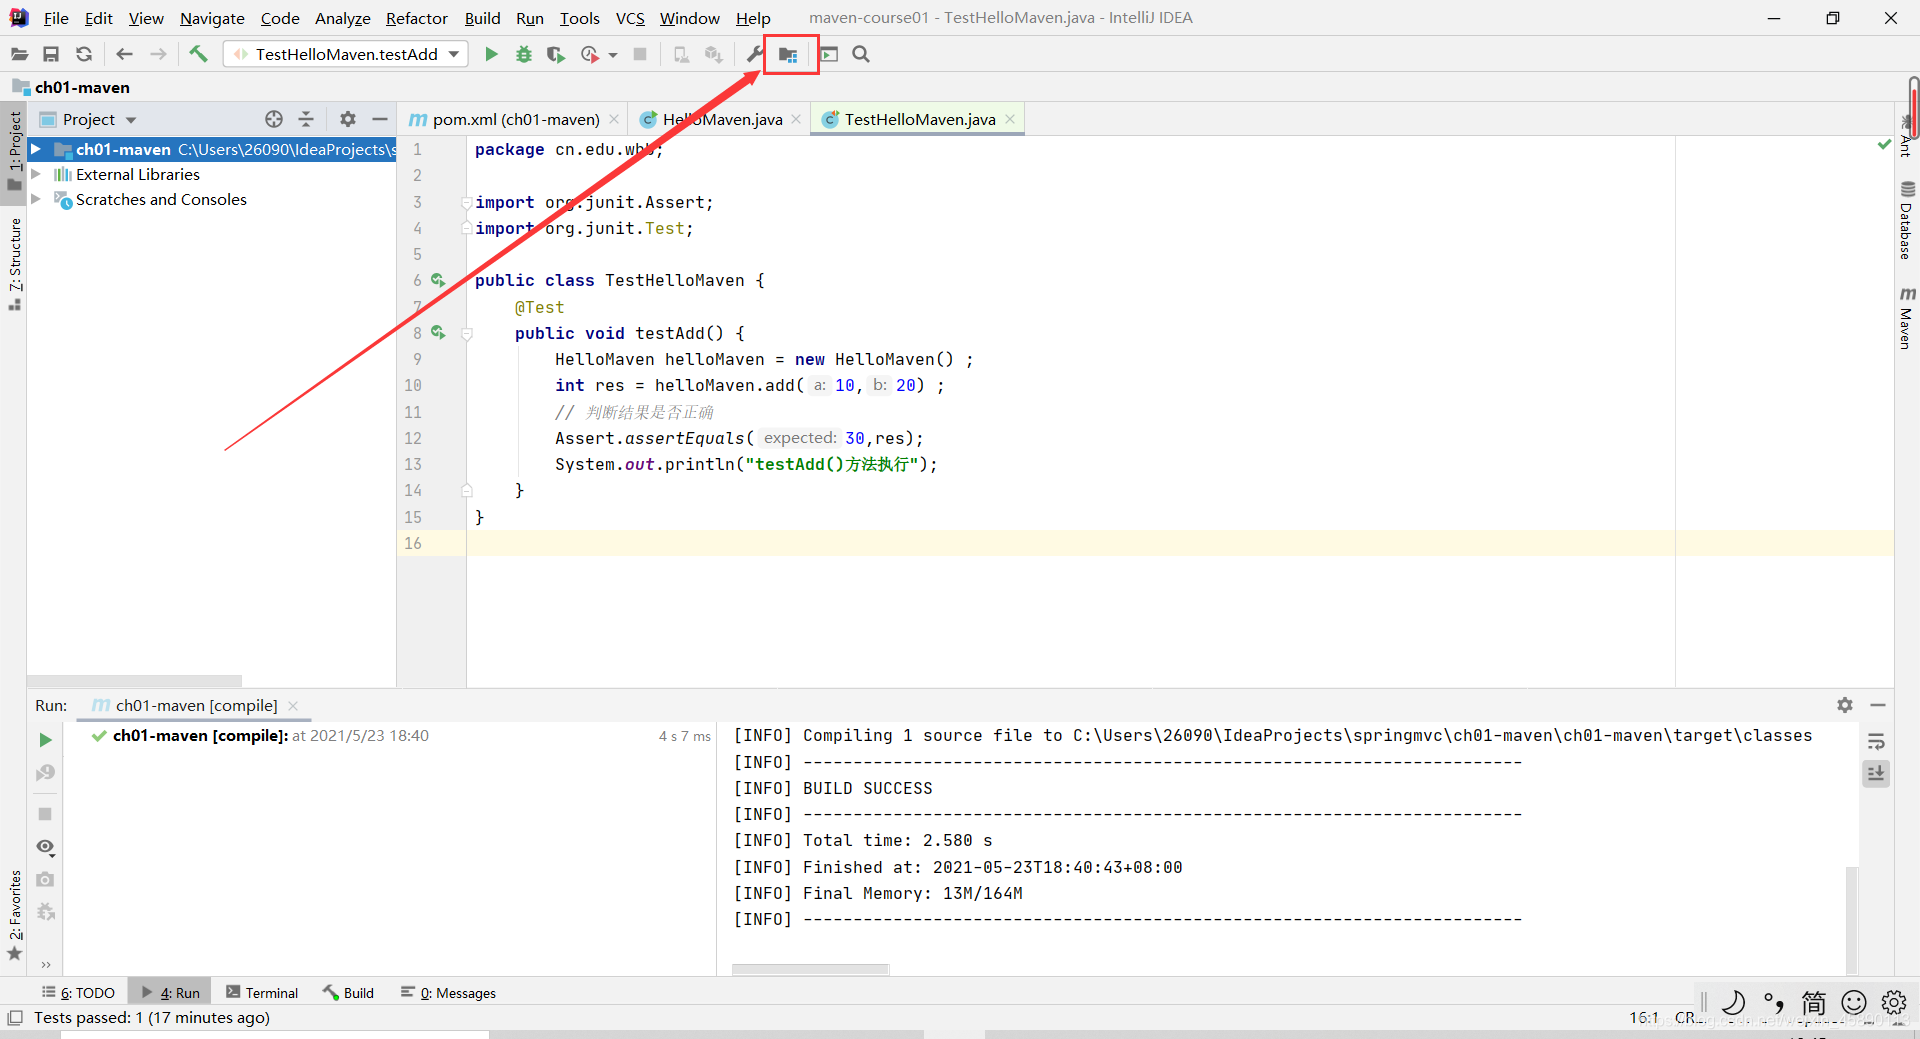
Task: Toggle the 2: Favorites side tab
Action: (x=14, y=915)
